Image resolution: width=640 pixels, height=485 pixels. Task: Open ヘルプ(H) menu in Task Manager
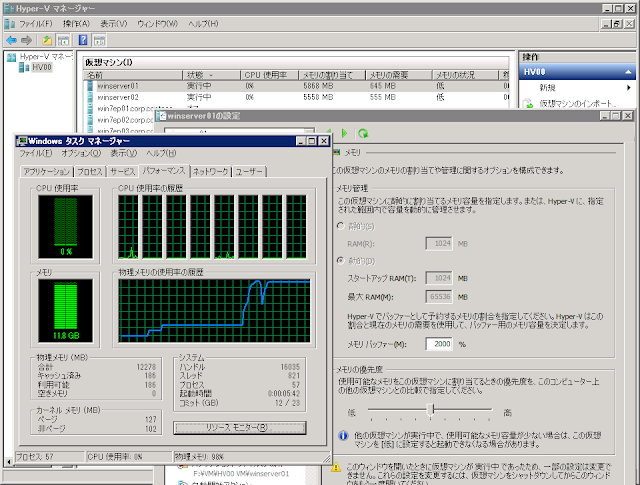pyautogui.click(x=161, y=153)
